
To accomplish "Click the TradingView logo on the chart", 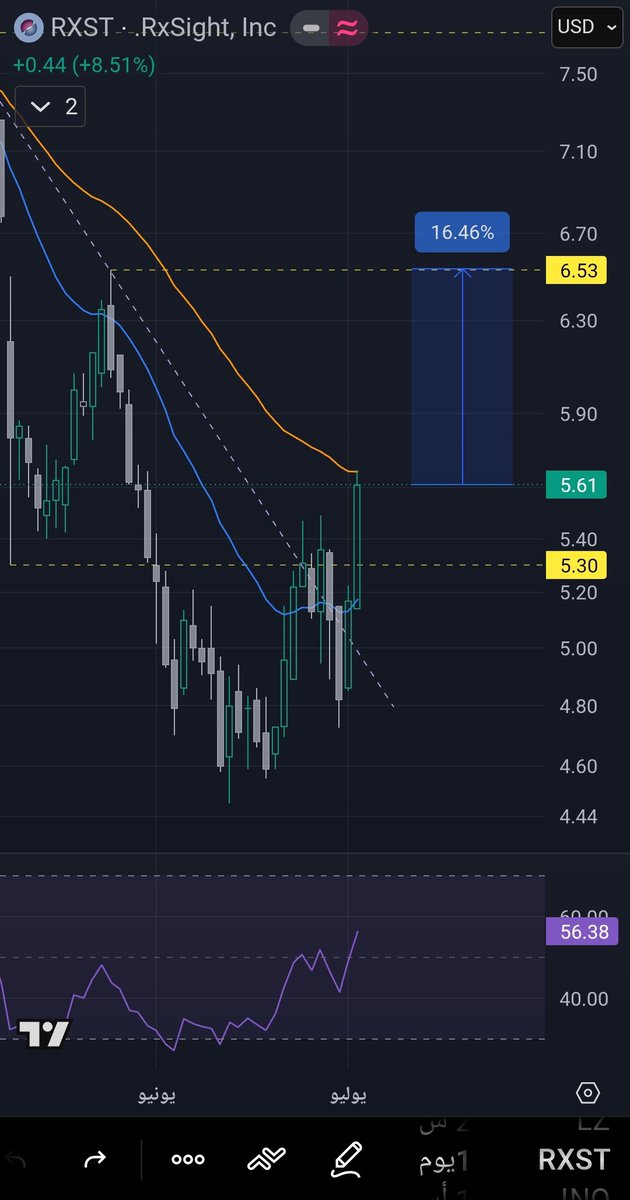I will 45,1033.
